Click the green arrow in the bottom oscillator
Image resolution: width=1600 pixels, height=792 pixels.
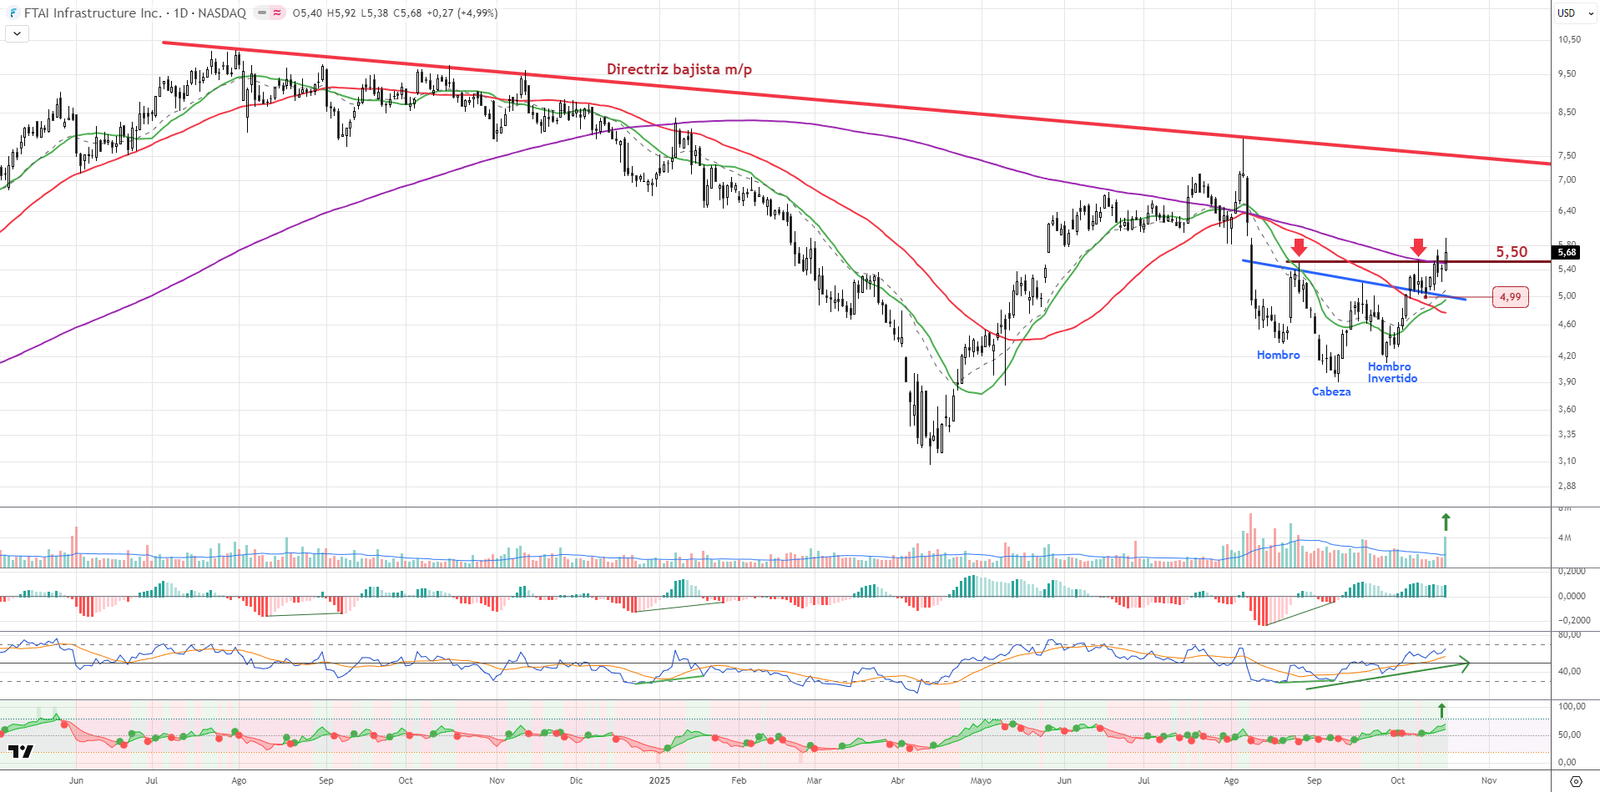point(1442,711)
